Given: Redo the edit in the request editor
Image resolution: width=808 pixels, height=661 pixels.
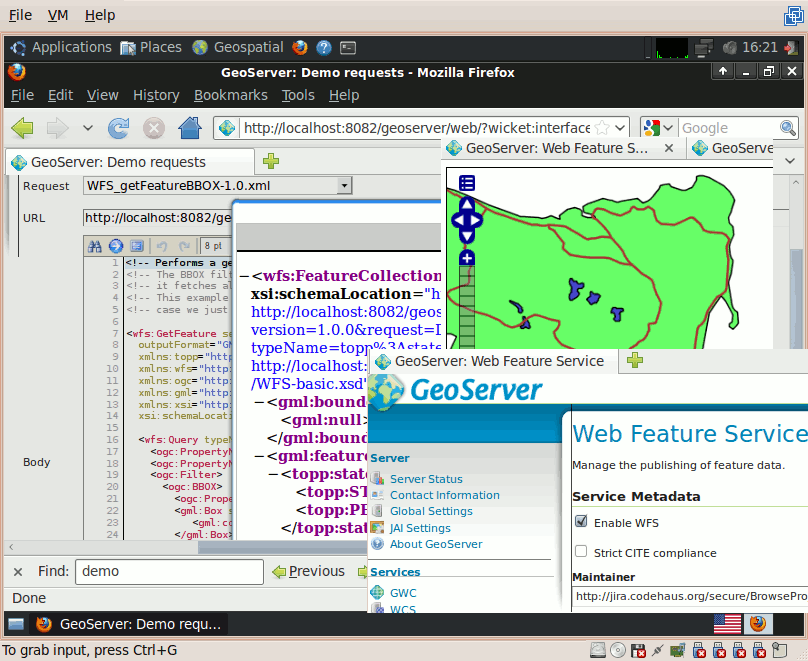Looking at the screenshot, I should [184, 246].
